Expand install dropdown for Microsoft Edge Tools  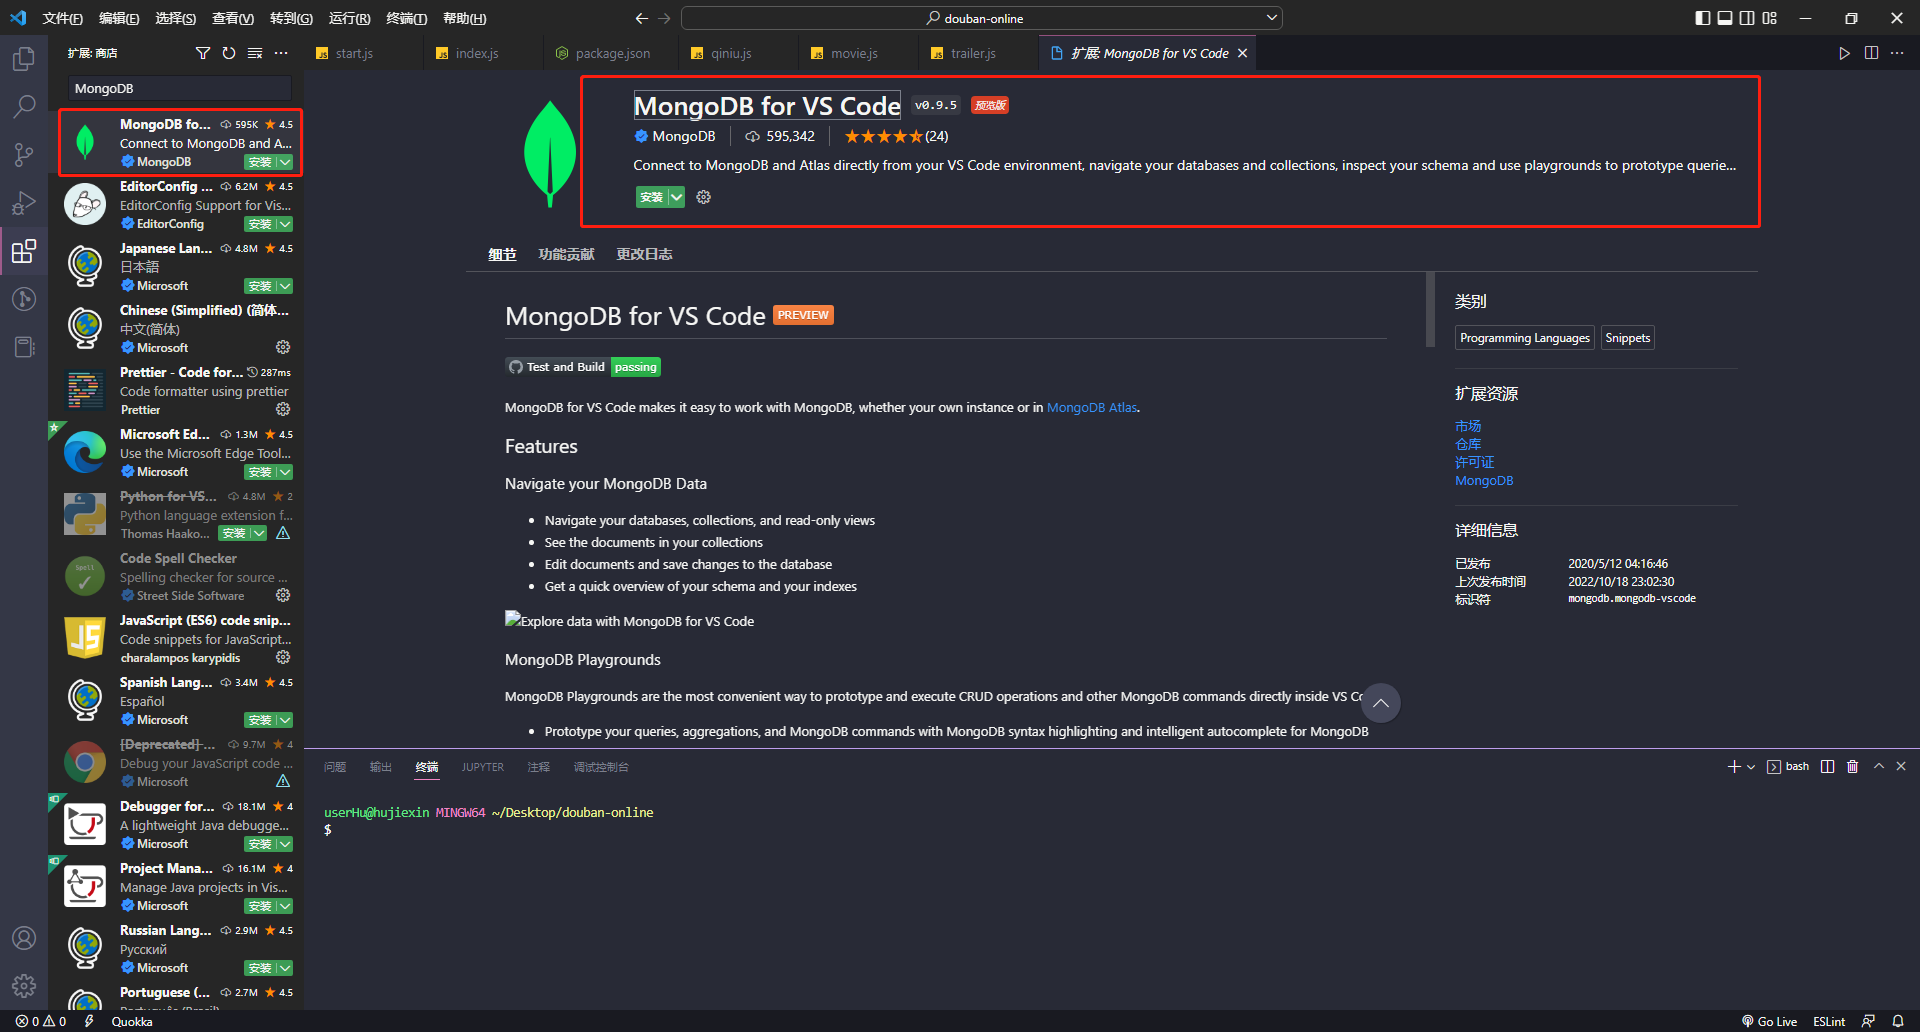point(285,472)
